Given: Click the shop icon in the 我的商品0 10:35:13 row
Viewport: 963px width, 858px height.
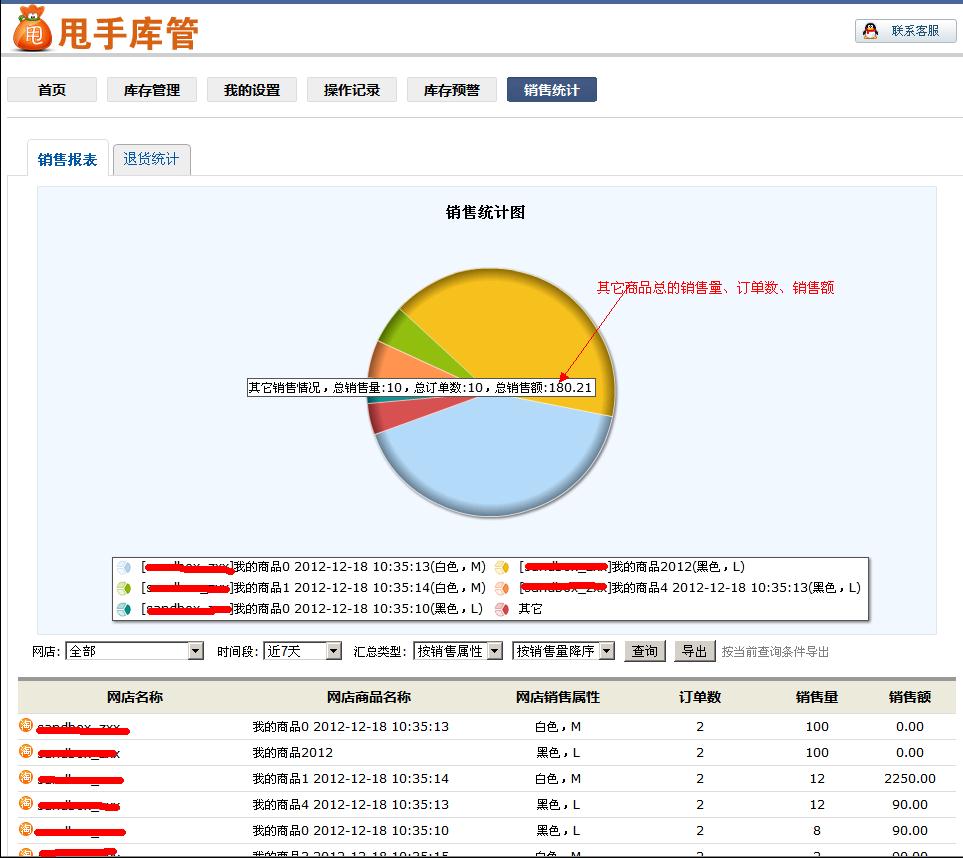Looking at the screenshot, I should coord(26,725).
